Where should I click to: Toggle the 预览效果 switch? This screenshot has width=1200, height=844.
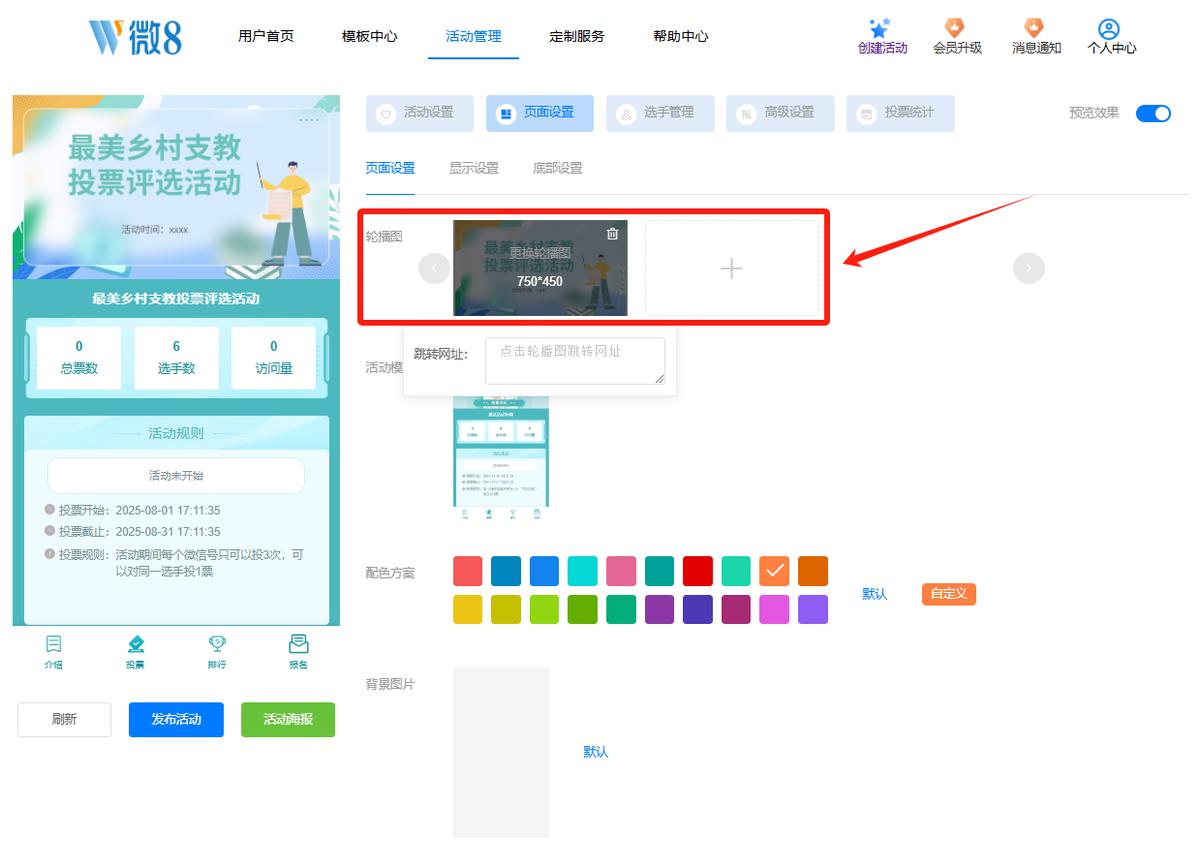[x=1153, y=113]
